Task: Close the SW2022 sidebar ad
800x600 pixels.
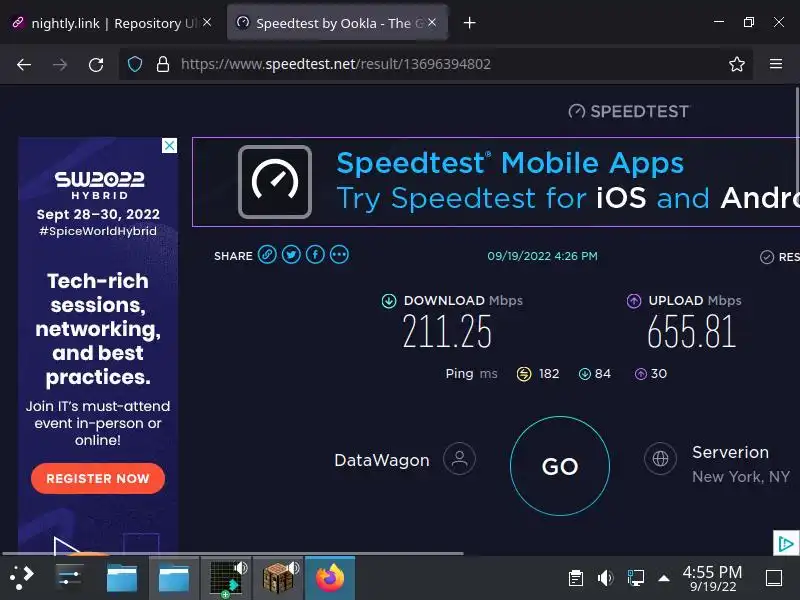Action: tap(169, 145)
